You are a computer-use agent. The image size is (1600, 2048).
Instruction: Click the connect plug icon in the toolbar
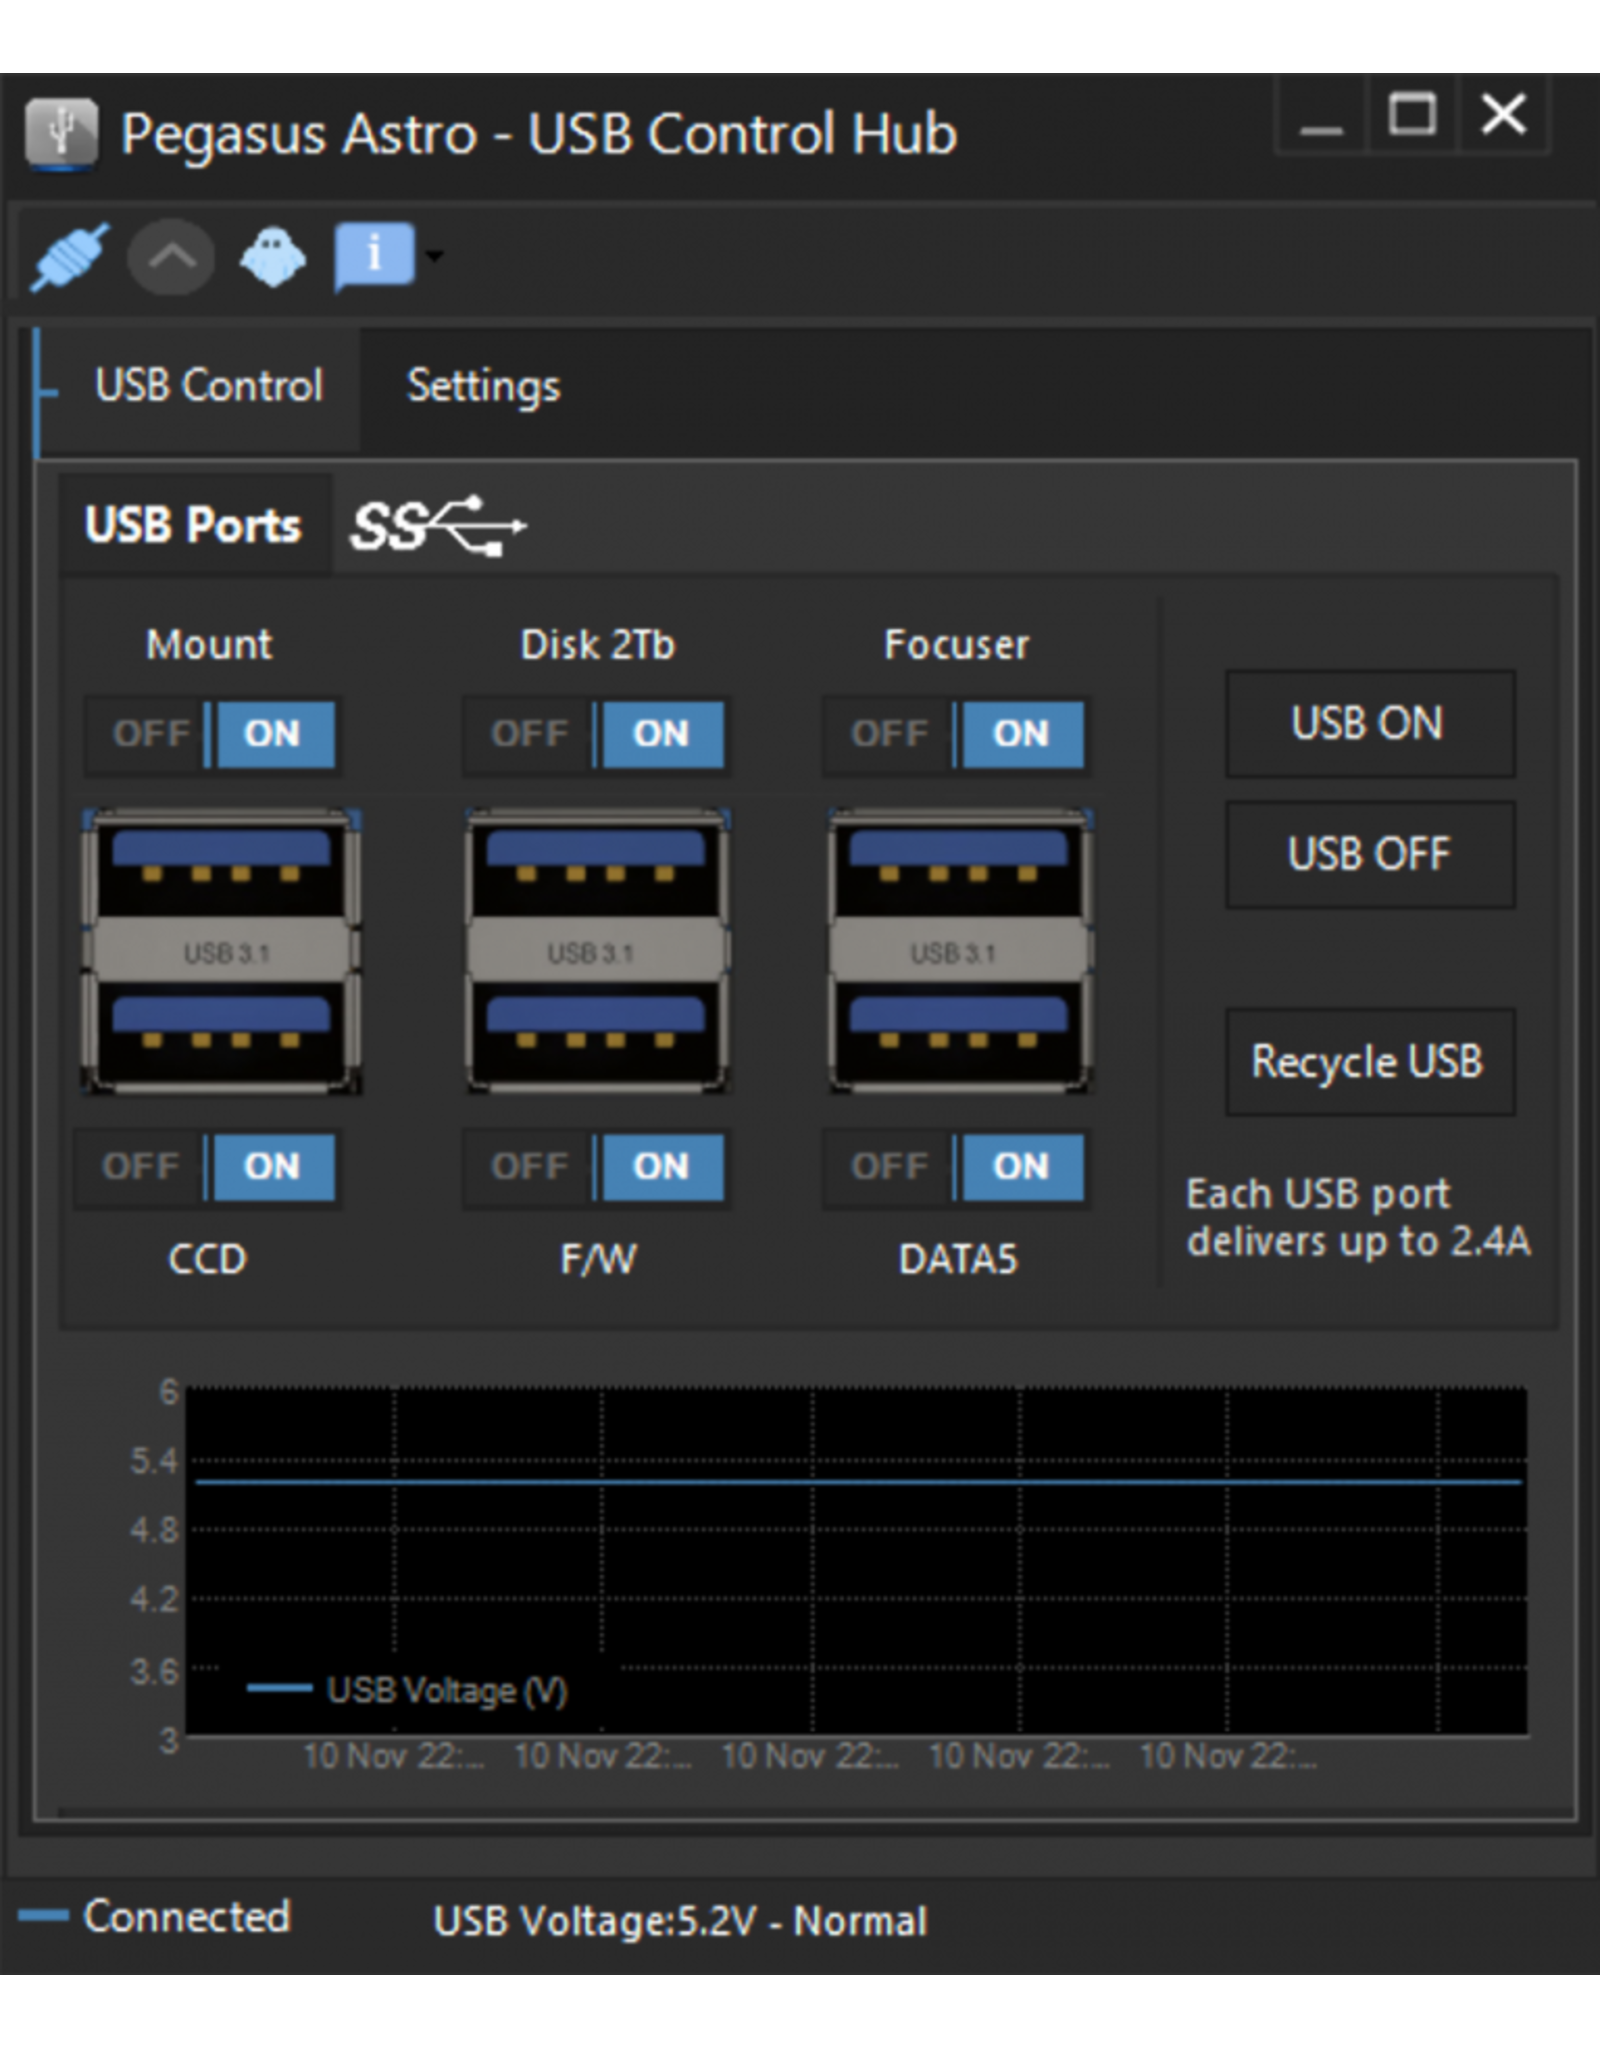click(70, 256)
